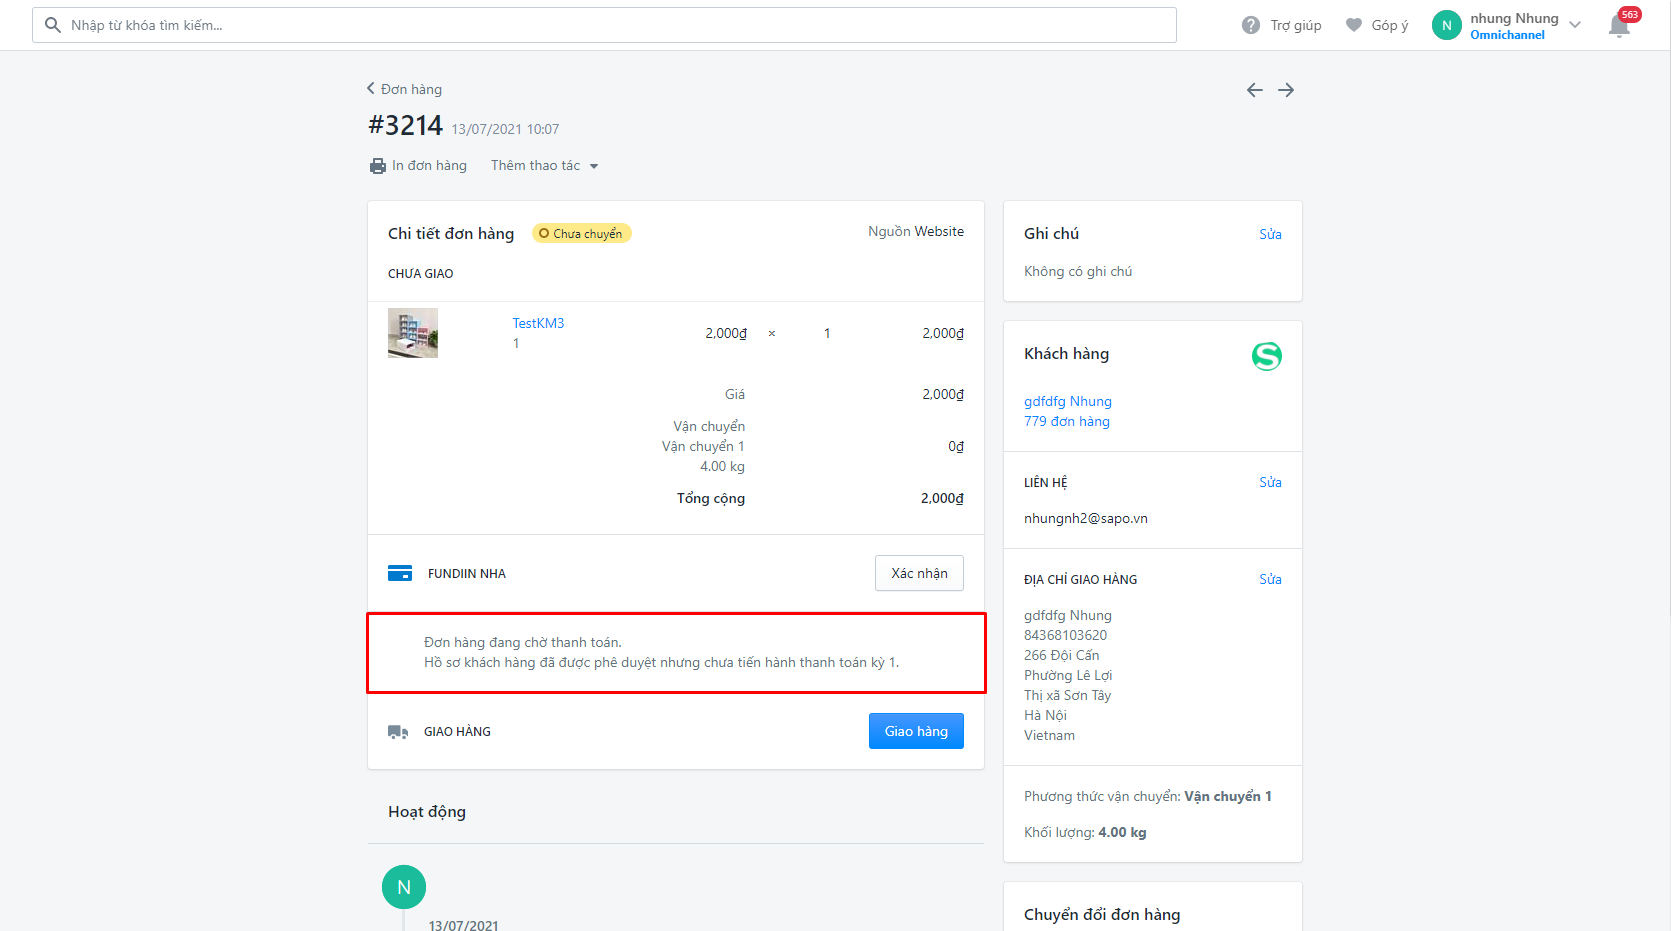Click the Góp ý heart icon
Image resolution: width=1671 pixels, height=931 pixels.
(x=1354, y=25)
